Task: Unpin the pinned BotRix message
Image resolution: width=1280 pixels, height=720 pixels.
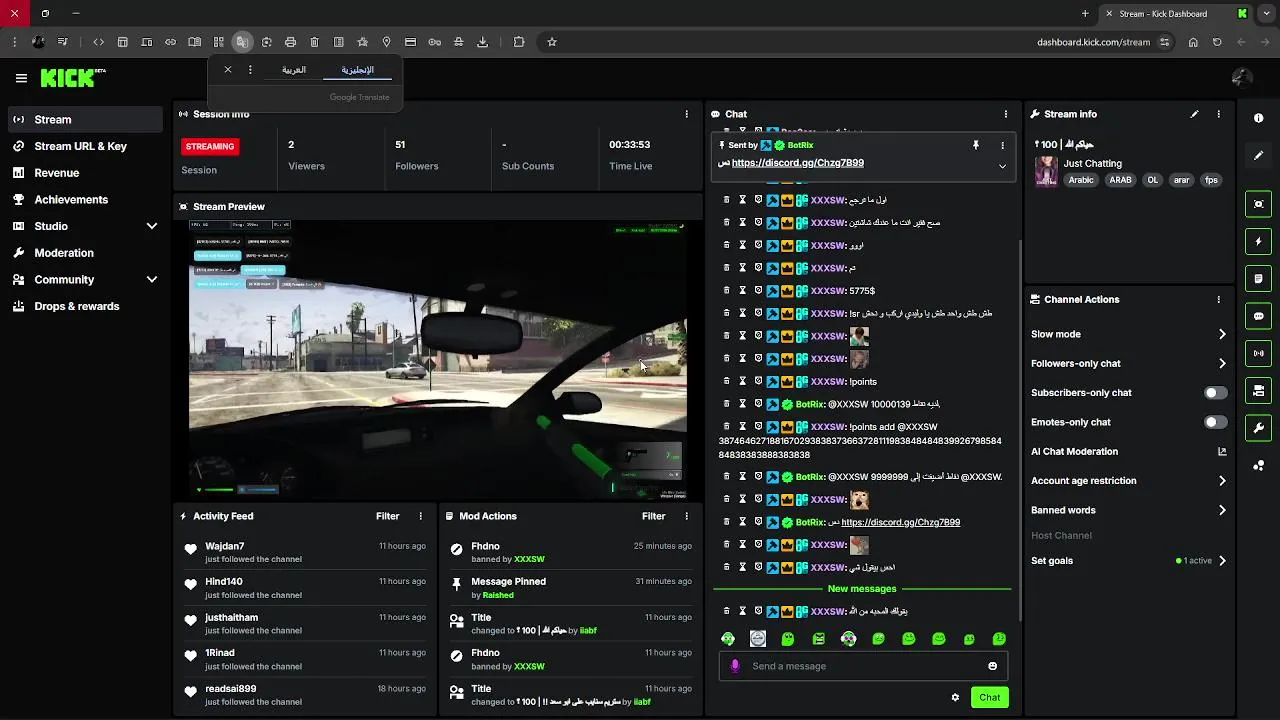Action: [x=976, y=145]
